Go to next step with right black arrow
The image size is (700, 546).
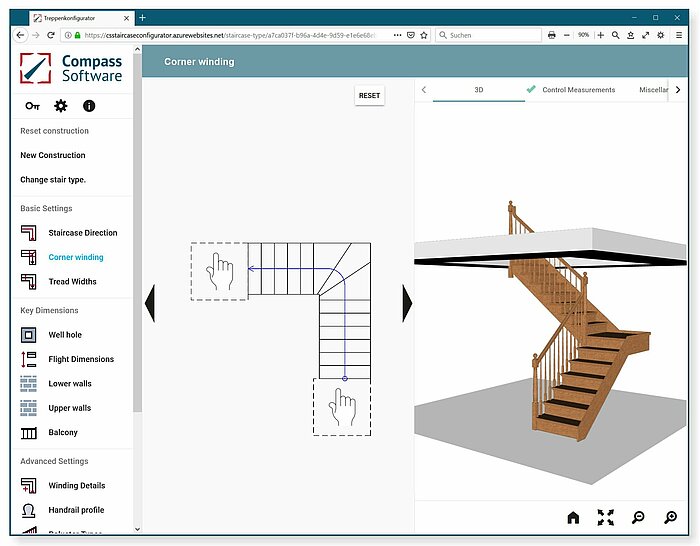pyautogui.click(x=407, y=303)
